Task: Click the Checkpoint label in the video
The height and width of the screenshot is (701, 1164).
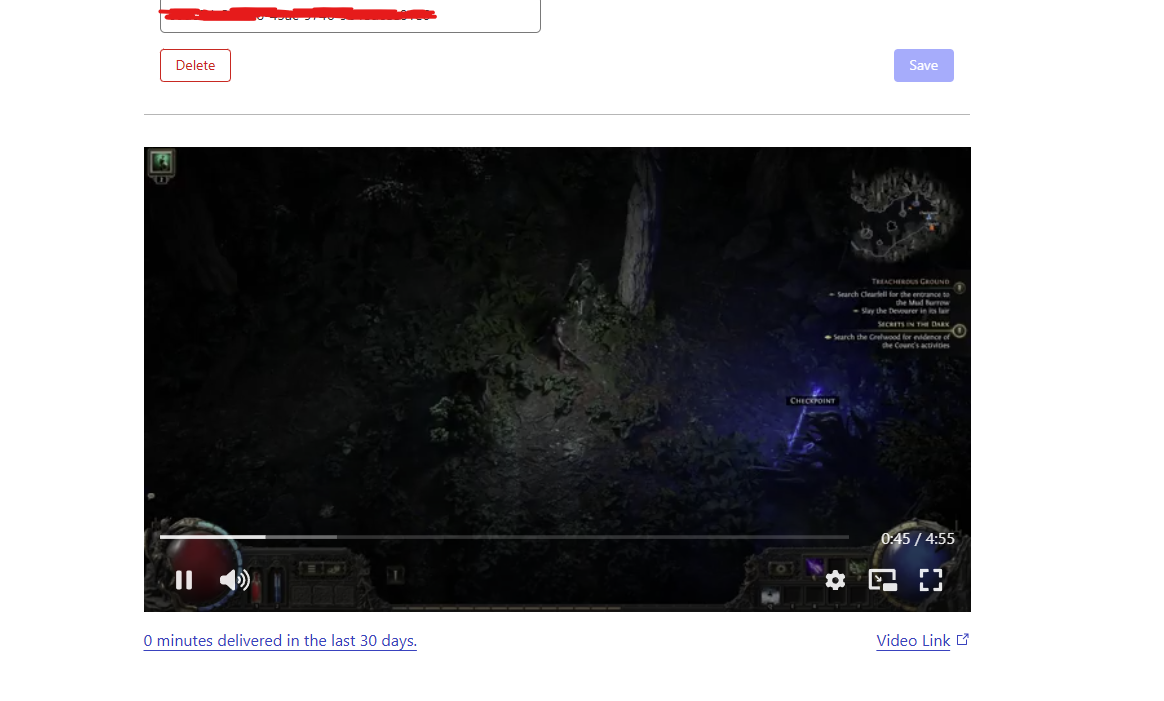Action: [x=812, y=401]
